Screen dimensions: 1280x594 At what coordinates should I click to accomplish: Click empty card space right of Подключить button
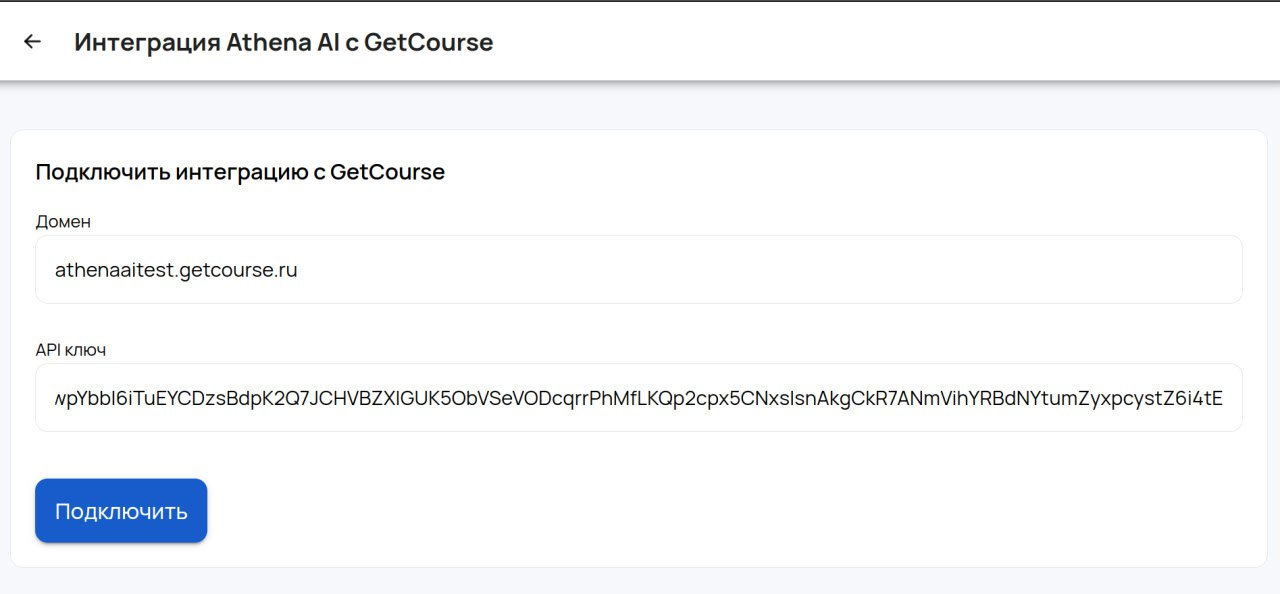point(700,511)
